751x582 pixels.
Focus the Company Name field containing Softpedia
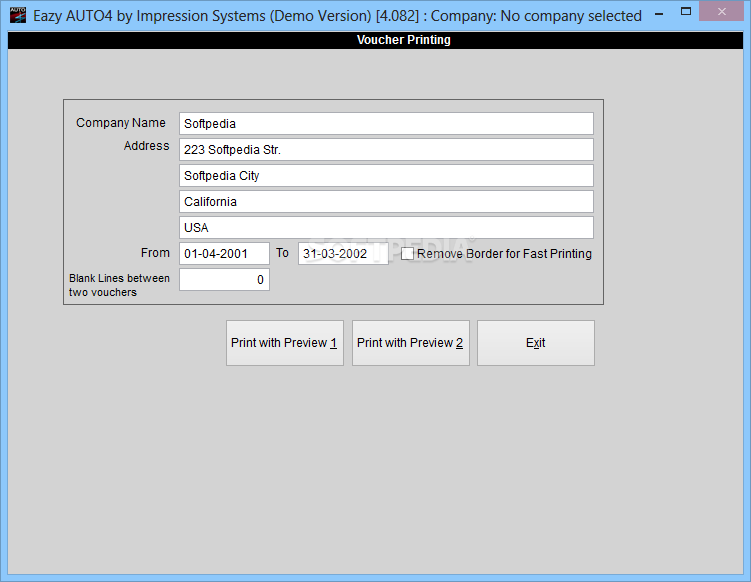(x=386, y=124)
